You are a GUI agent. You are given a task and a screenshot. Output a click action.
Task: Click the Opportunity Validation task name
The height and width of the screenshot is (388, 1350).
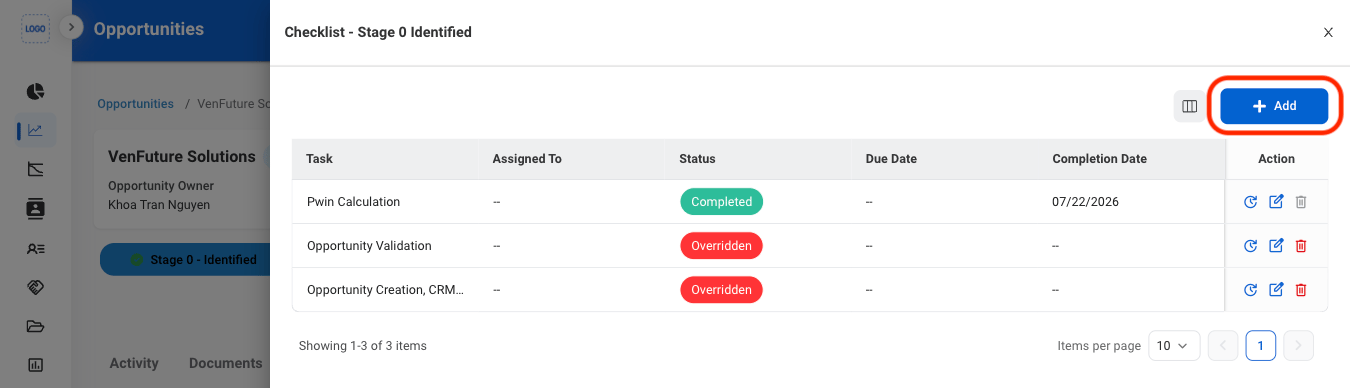click(369, 246)
